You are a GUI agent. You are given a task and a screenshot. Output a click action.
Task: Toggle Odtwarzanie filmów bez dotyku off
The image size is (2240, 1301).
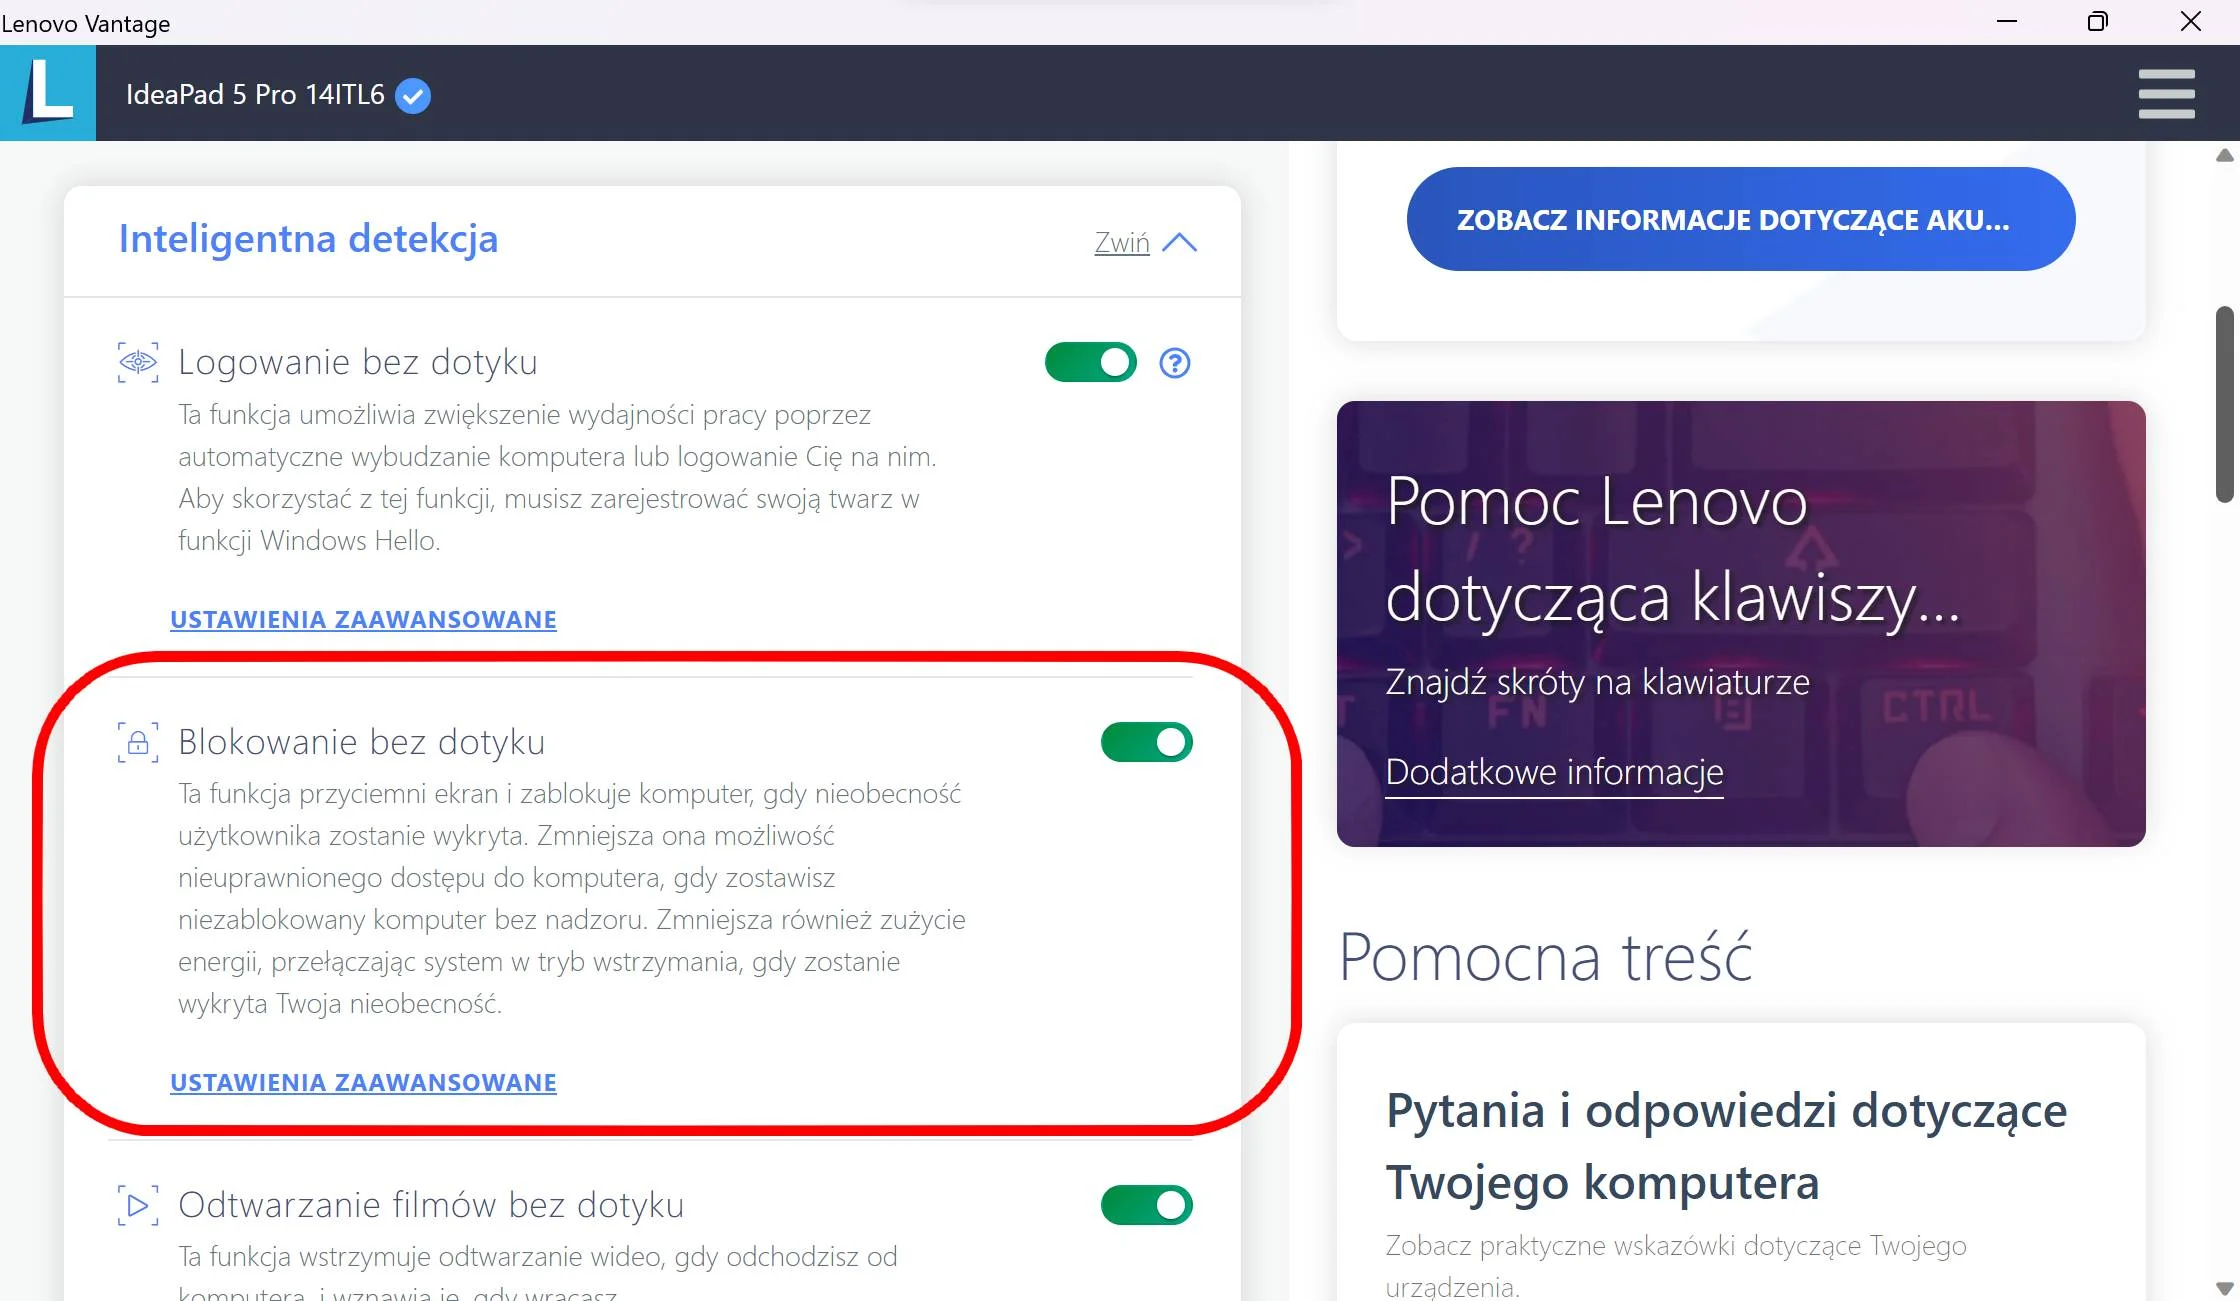coord(1147,1205)
